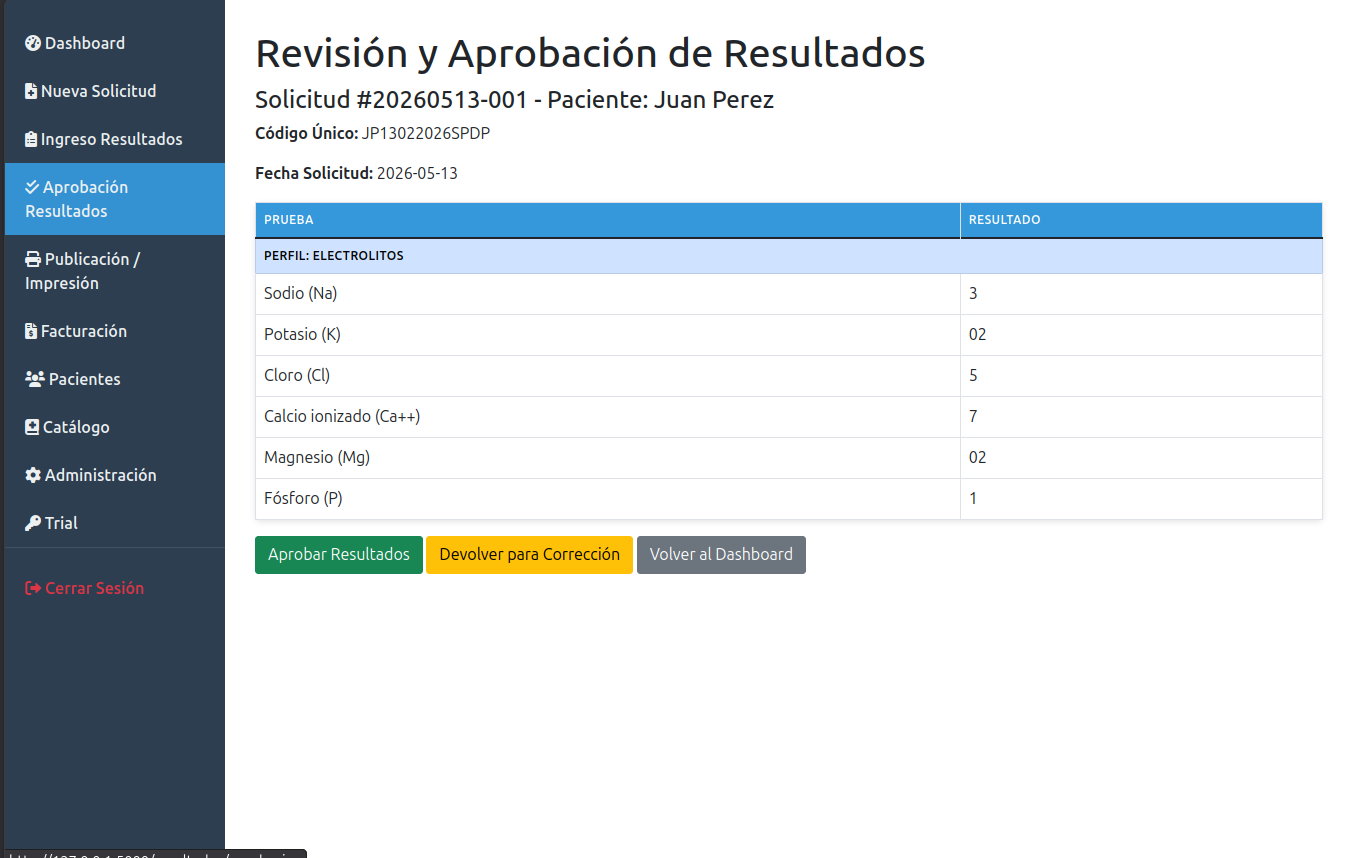Click the Cerrar Sesión exit icon
The width and height of the screenshot is (1352, 858).
point(33,588)
